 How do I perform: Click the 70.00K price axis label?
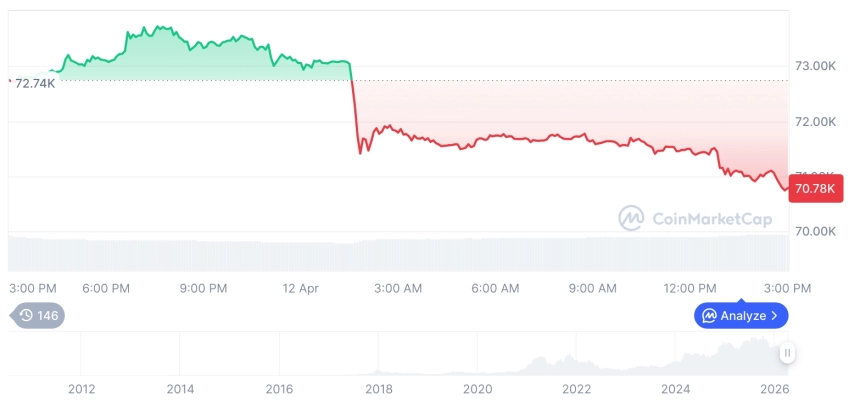(x=815, y=231)
